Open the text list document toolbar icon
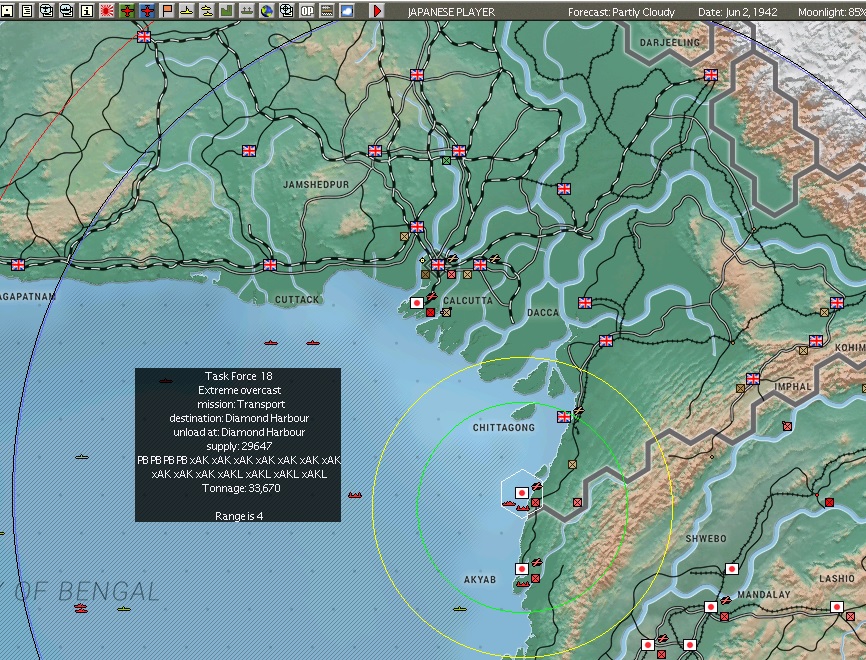Viewport: 866px width, 660px height. [27, 10]
